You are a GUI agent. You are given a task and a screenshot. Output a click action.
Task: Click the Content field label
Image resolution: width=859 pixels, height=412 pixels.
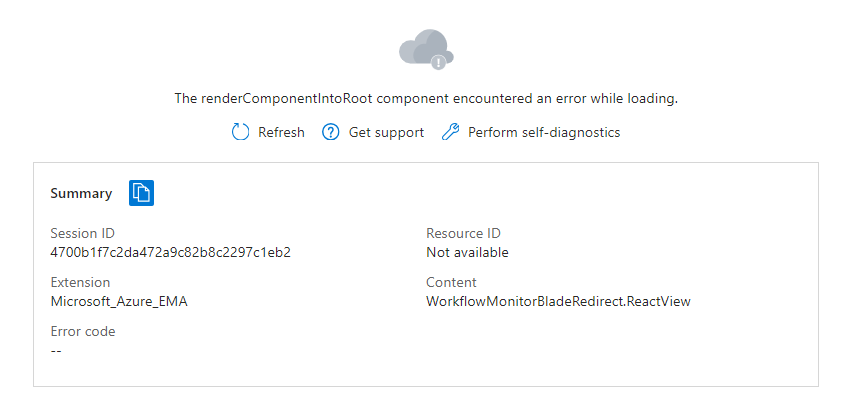451,282
